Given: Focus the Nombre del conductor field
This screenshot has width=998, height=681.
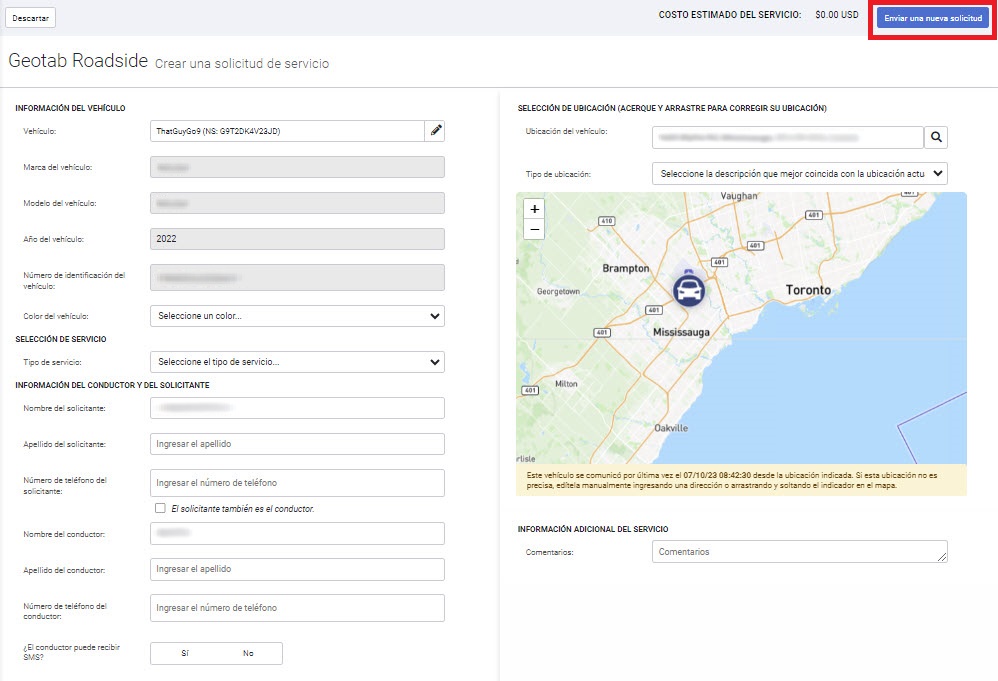Looking at the screenshot, I should pyautogui.click(x=297, y=533).
